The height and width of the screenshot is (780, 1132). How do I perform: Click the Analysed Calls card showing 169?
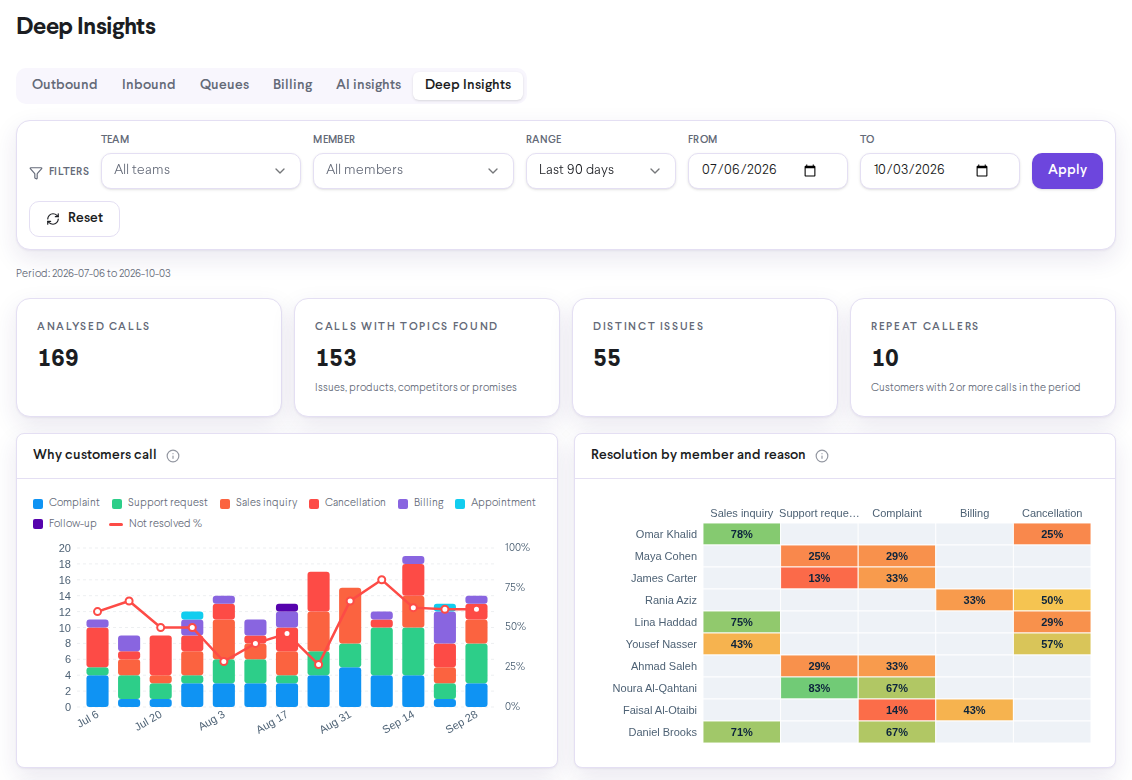point(149,358)
